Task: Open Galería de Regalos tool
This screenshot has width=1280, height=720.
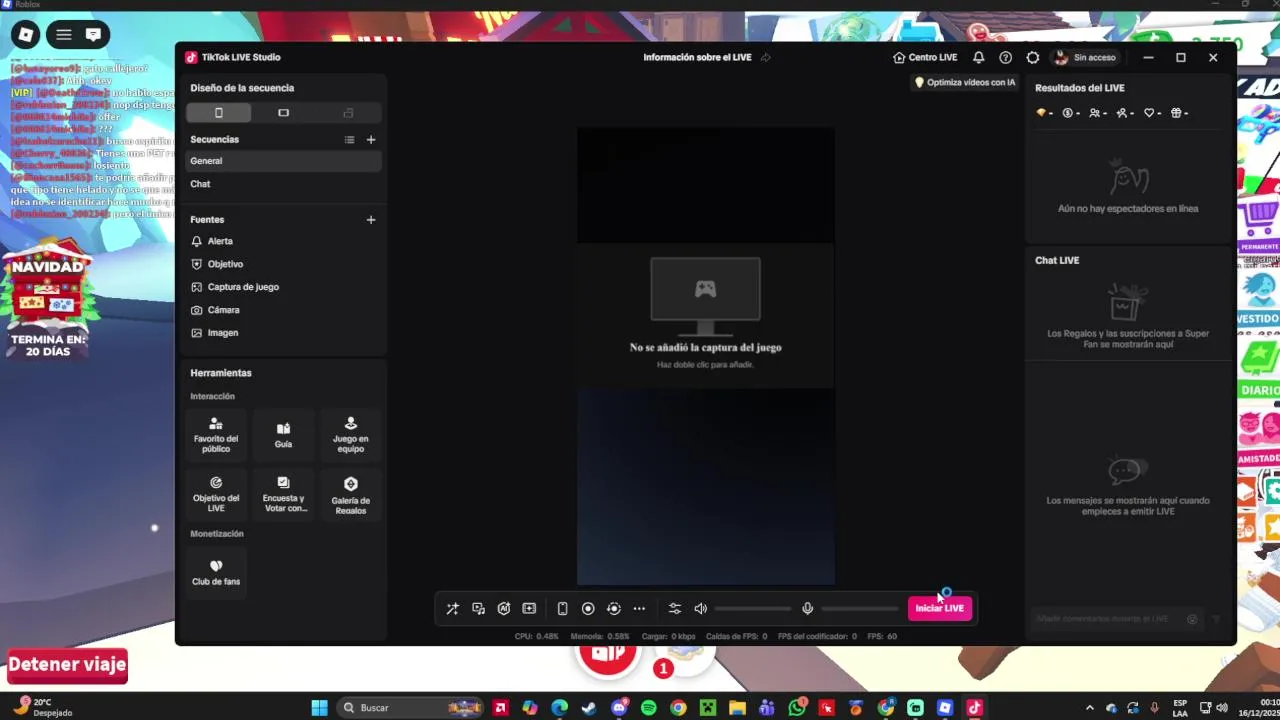Action: tap(350, 494)
